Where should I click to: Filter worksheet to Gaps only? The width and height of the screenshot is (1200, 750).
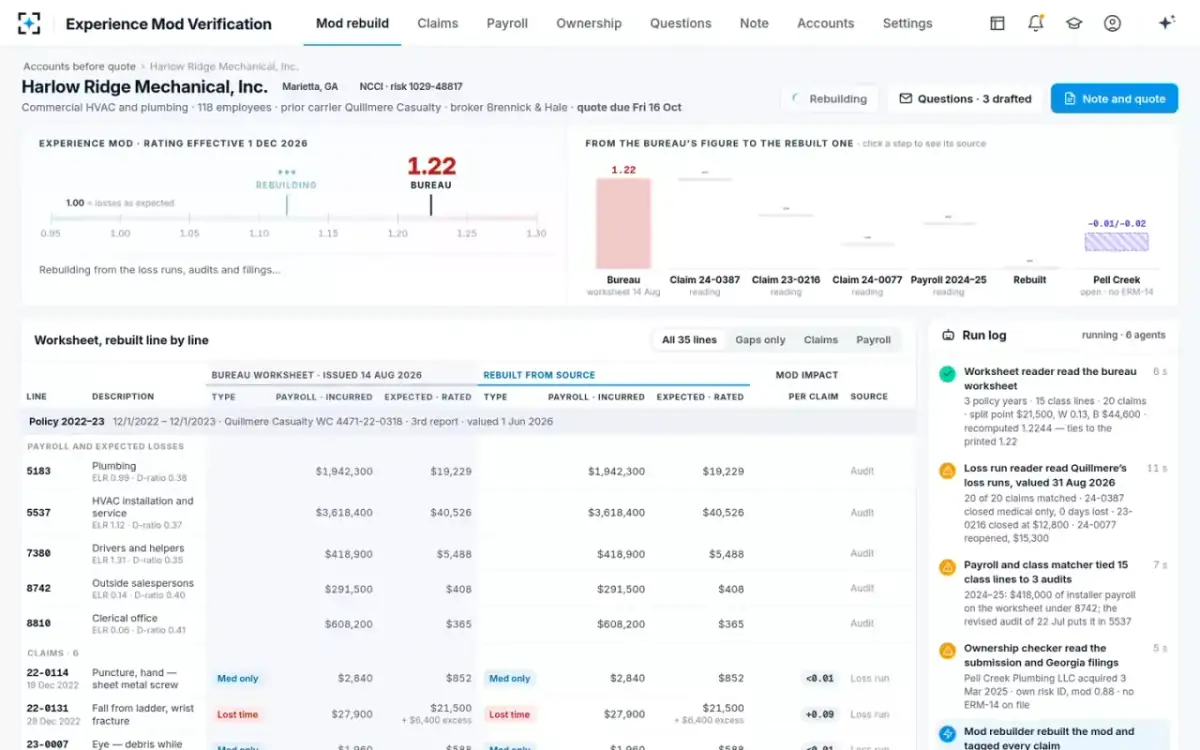[x=760, y=340]
